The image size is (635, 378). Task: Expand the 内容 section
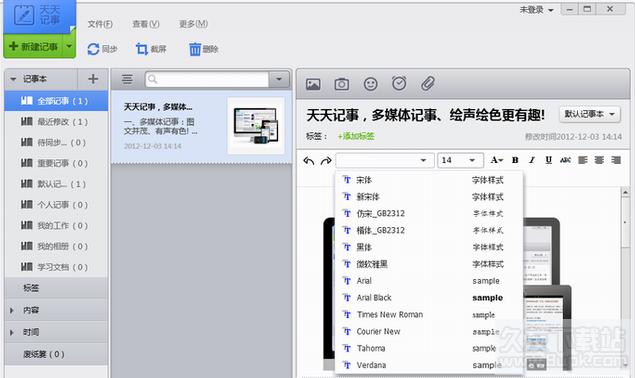(56, 310)
